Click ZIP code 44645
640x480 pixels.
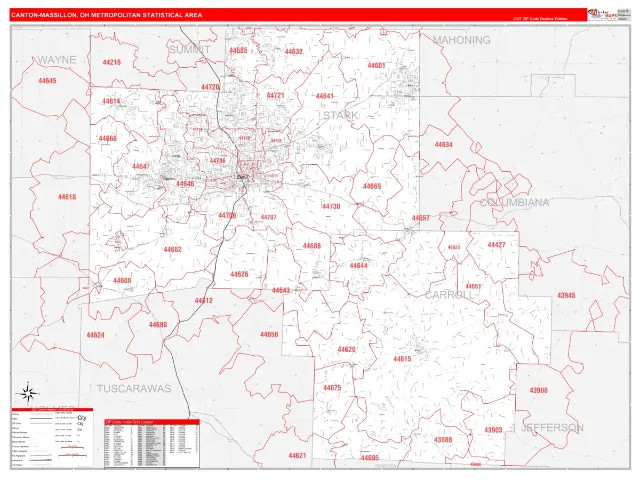point(47,81)
